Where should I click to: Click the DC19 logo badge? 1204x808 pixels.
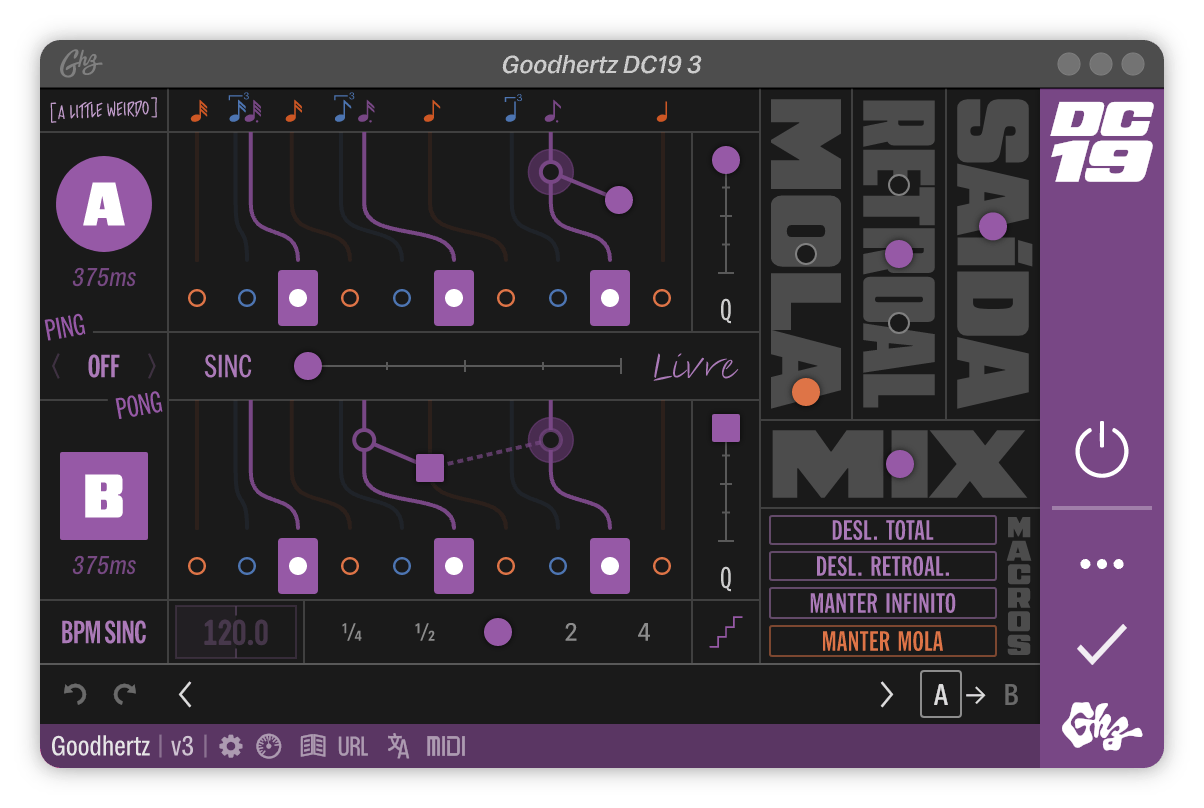tap(1101, 143)
